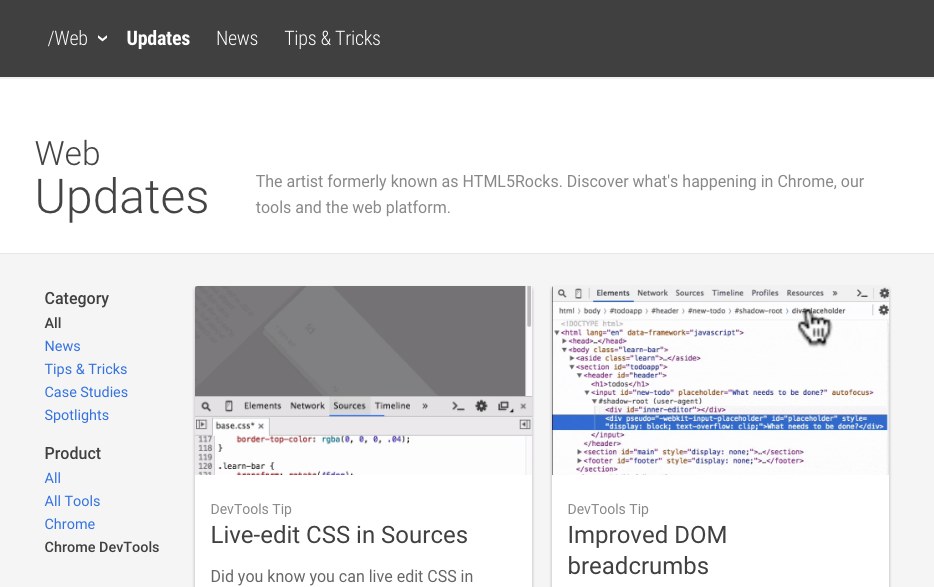Open the Improved DOM breadcrumbs thumbnail image

[x=720, y=380]
